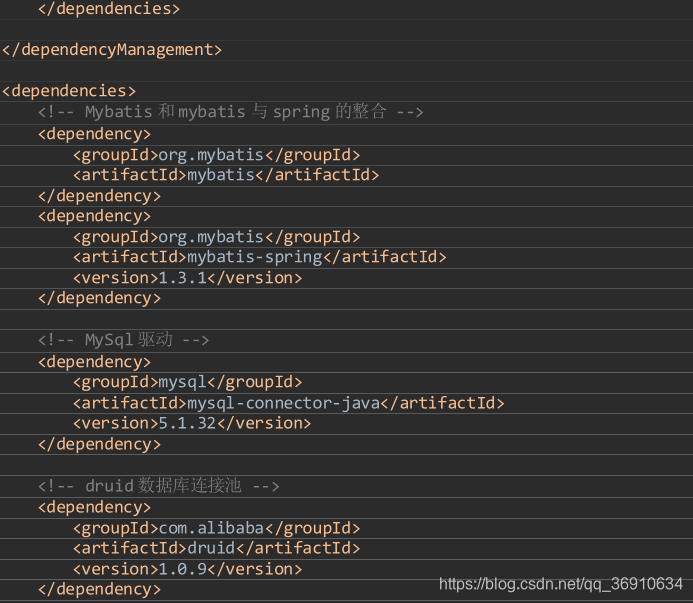Click the mybatis-spring artifactId line
Viewport: 693px width, 603px height.
point(260,257)
